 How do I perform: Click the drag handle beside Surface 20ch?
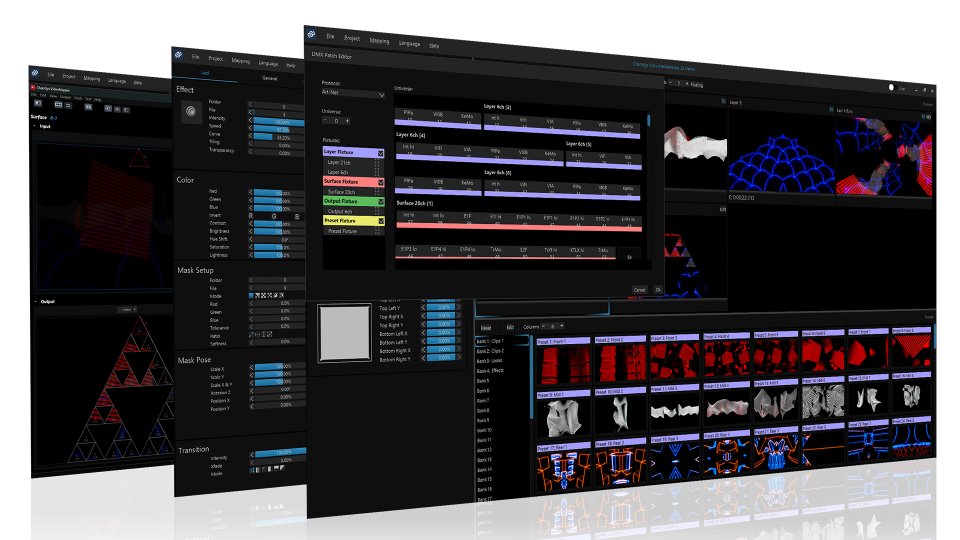(378, 191)
